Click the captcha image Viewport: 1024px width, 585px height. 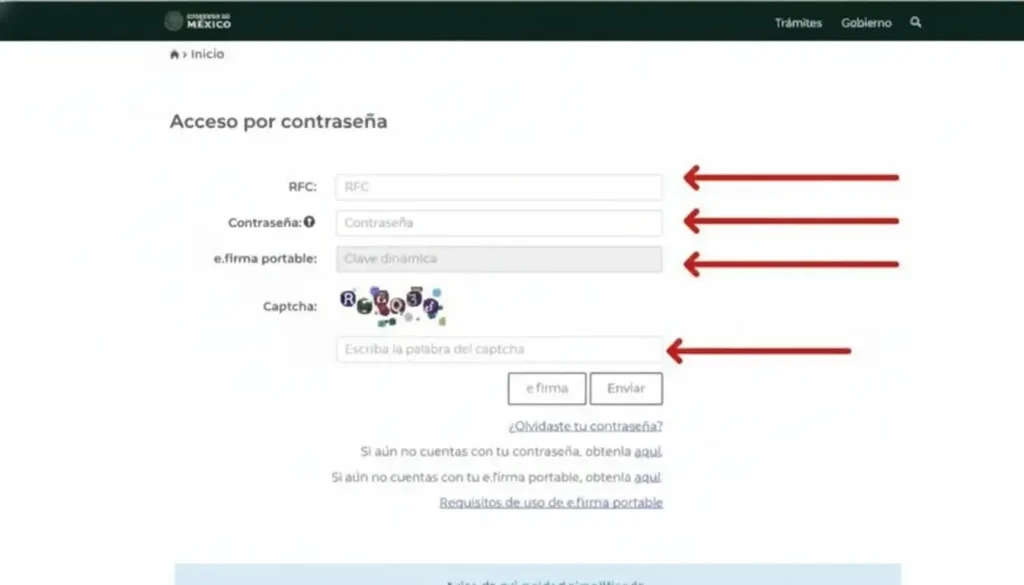(x=392, y=306)
